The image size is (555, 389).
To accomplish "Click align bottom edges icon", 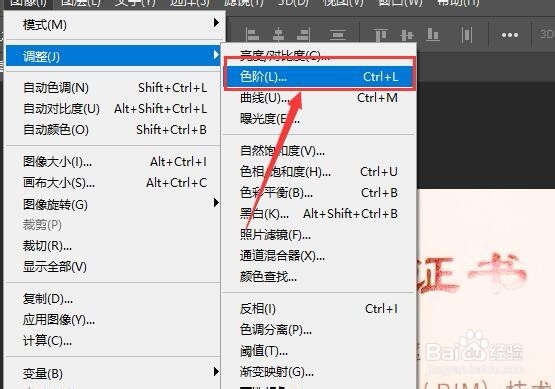I will tap(433, 35).
